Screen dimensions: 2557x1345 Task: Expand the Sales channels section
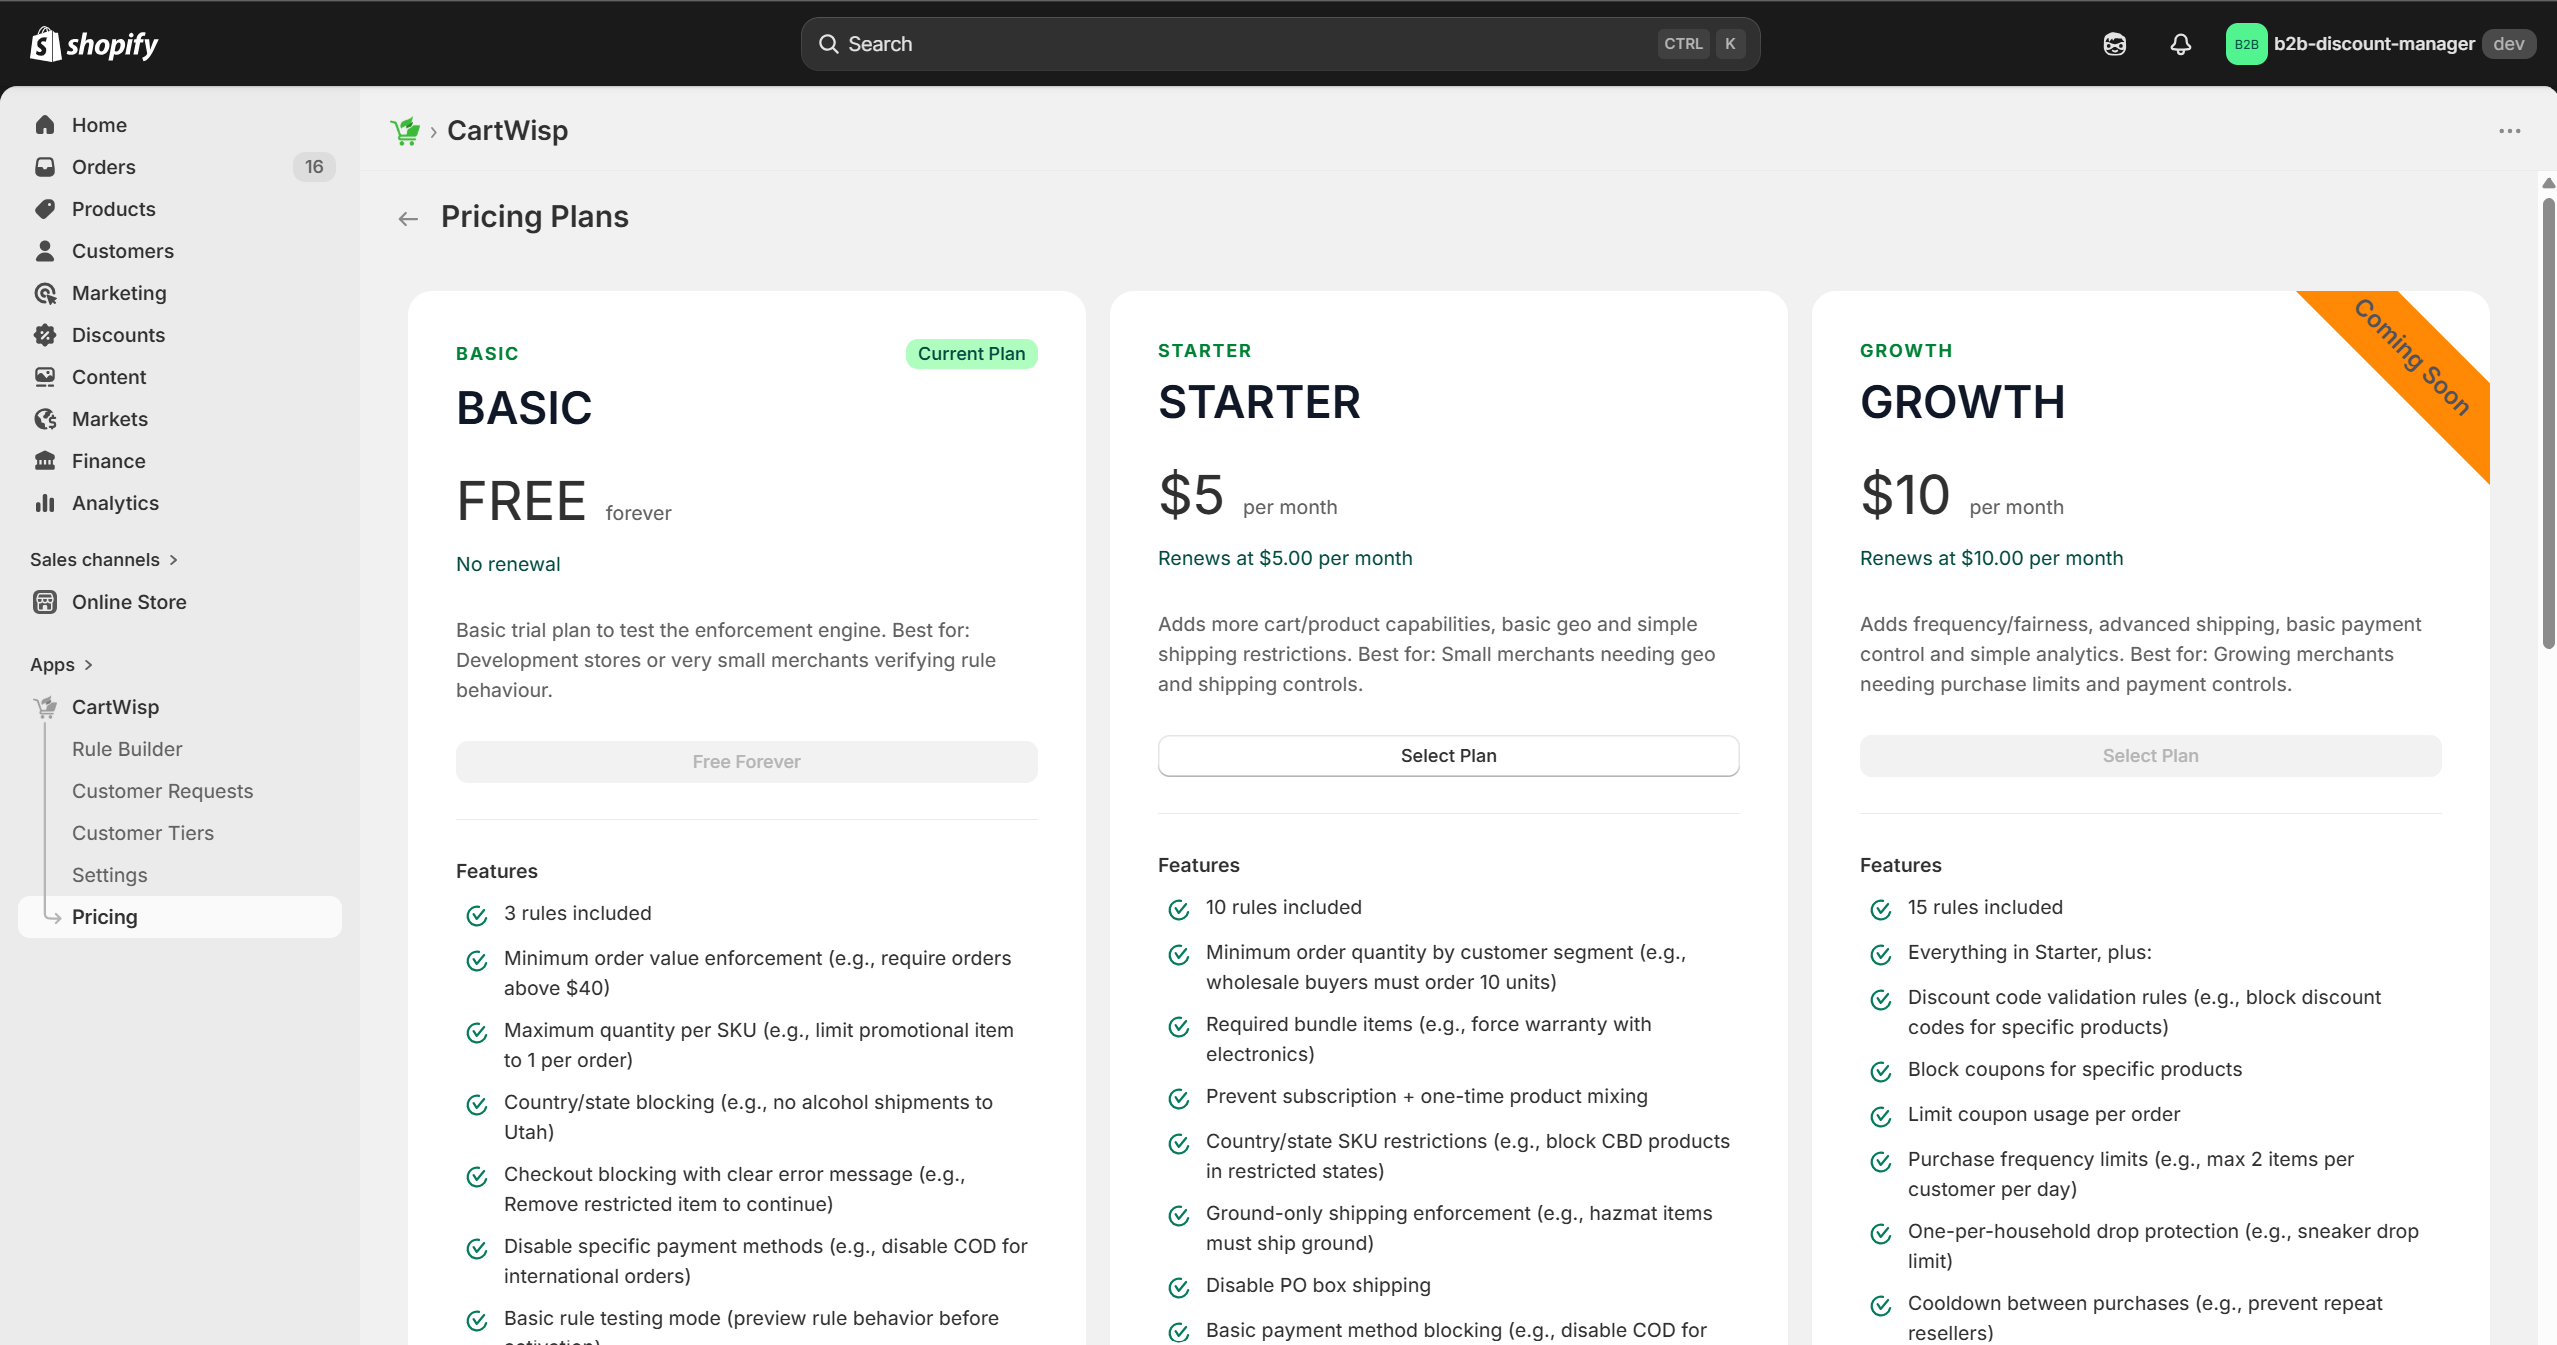tap(104, 560)
